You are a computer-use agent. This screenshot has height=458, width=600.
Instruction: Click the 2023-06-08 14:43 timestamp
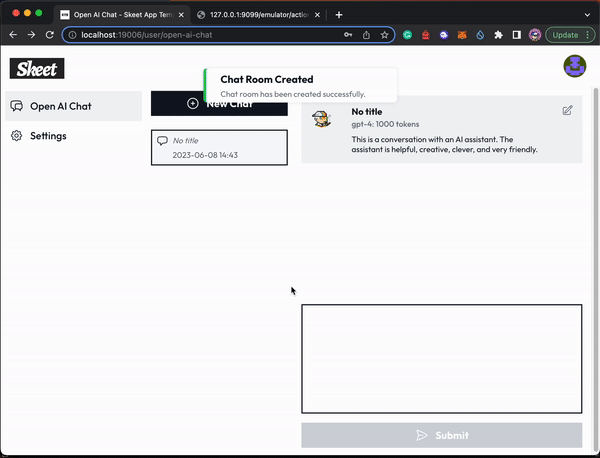(205, 155)
